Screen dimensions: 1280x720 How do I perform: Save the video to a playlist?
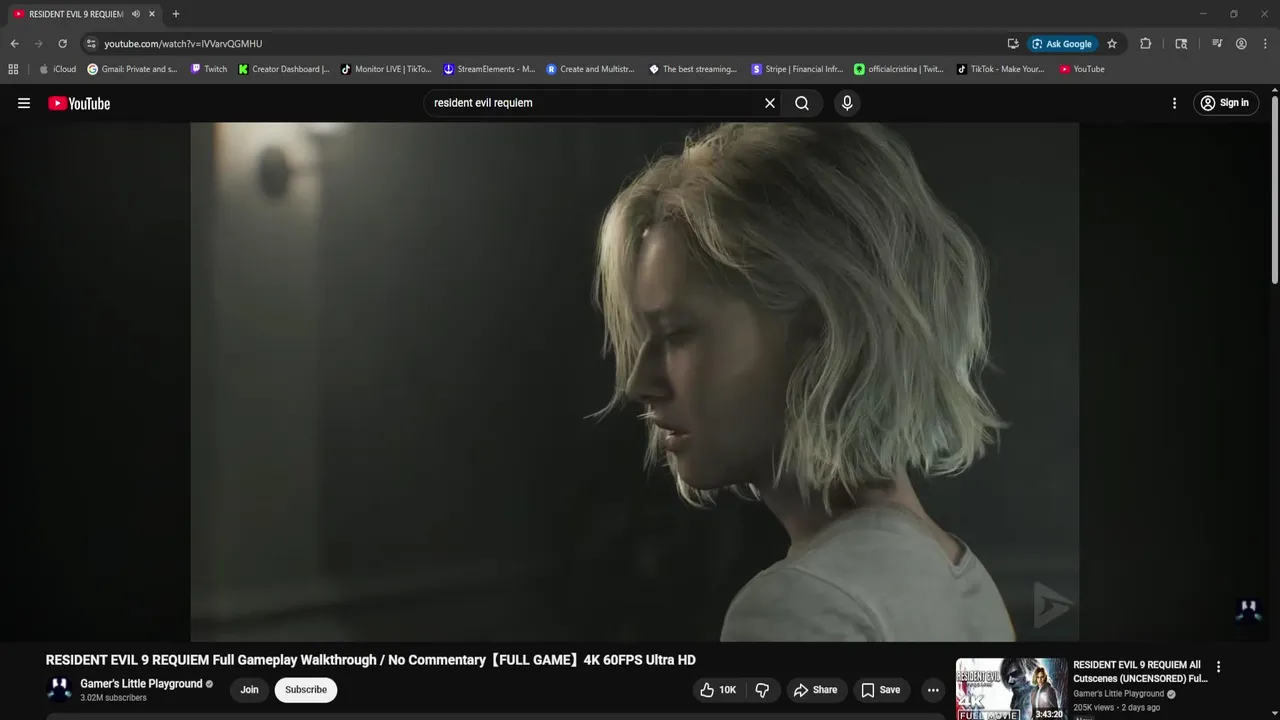pyautogui.click(x=881, y=690)
